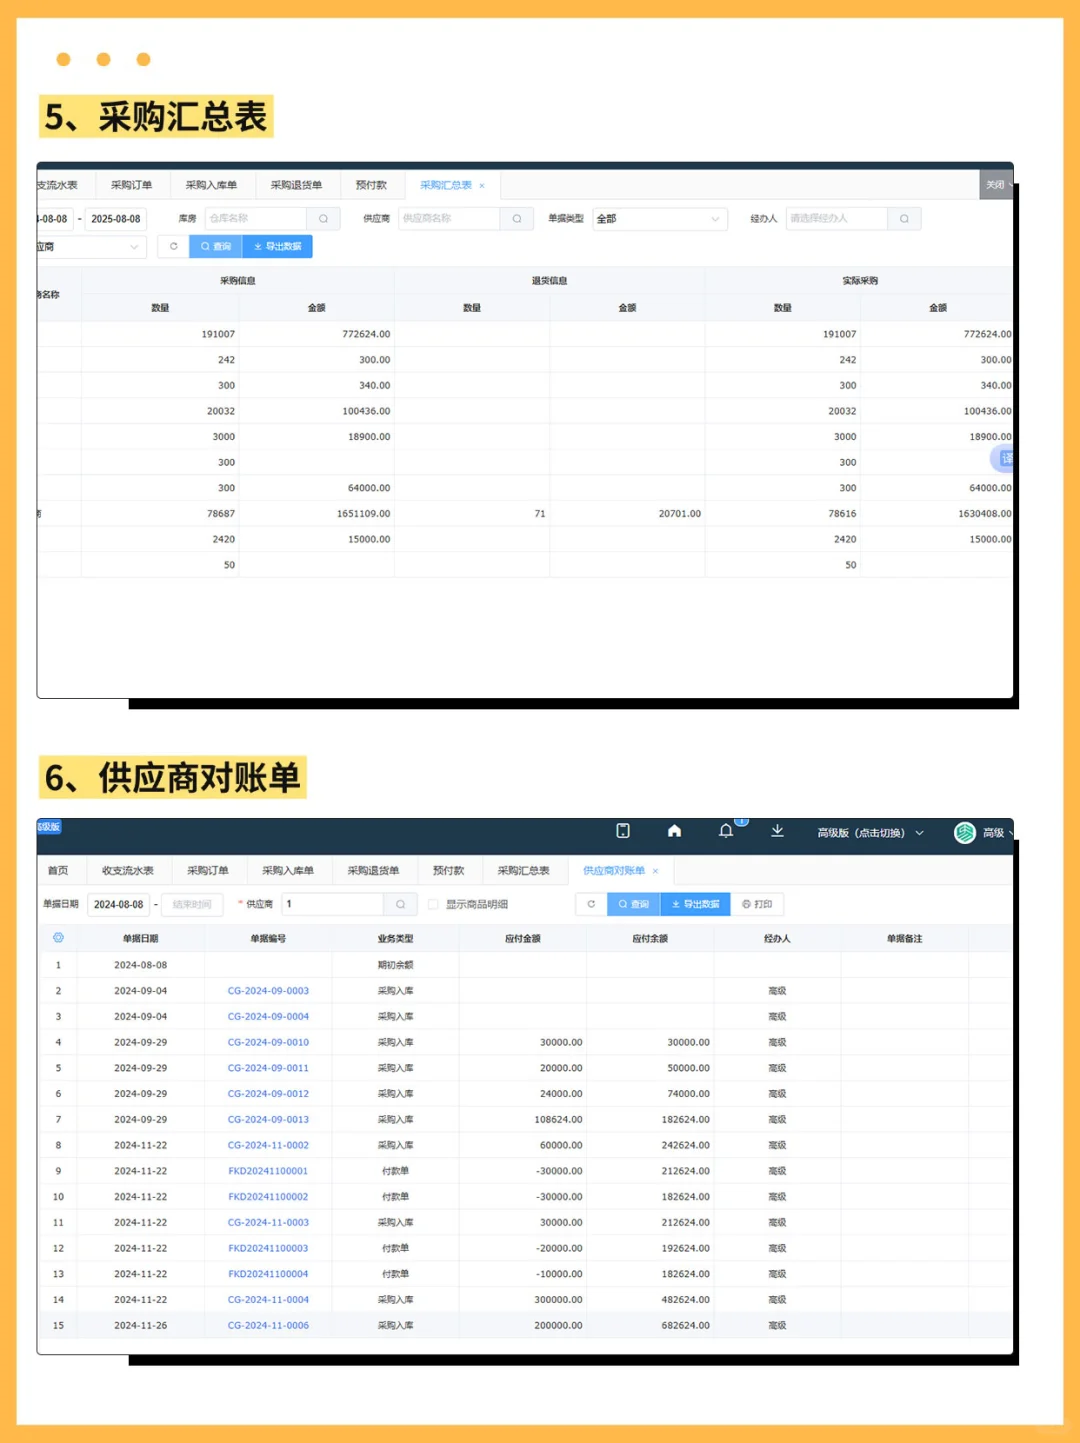The image size is (1080, 1443).
Task: Click the mobile app icon in the top bar
Action: tap(623, 831)
